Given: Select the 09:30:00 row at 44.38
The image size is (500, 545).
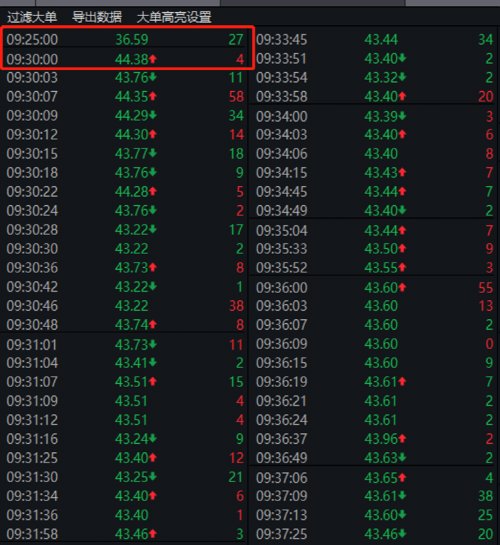Looking at the screenshot, I should coord(125,59).
